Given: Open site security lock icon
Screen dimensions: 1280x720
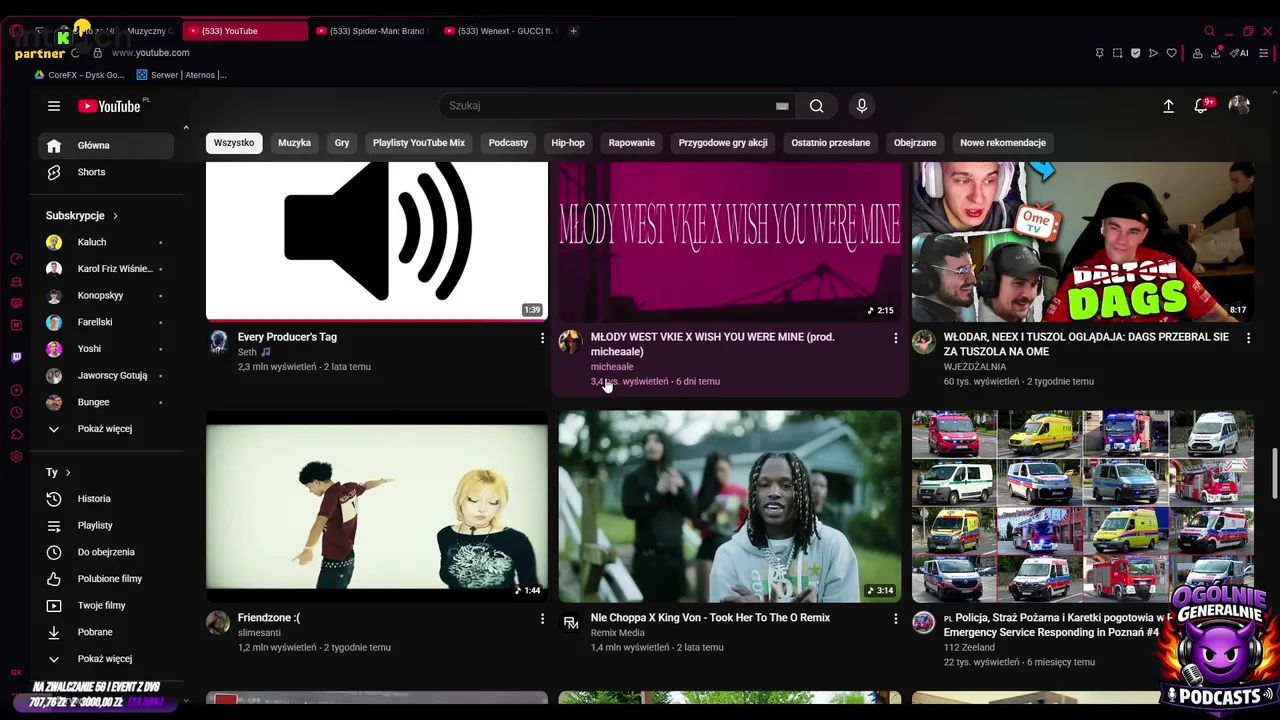Looking at the screenshot, I should [97, 53].
